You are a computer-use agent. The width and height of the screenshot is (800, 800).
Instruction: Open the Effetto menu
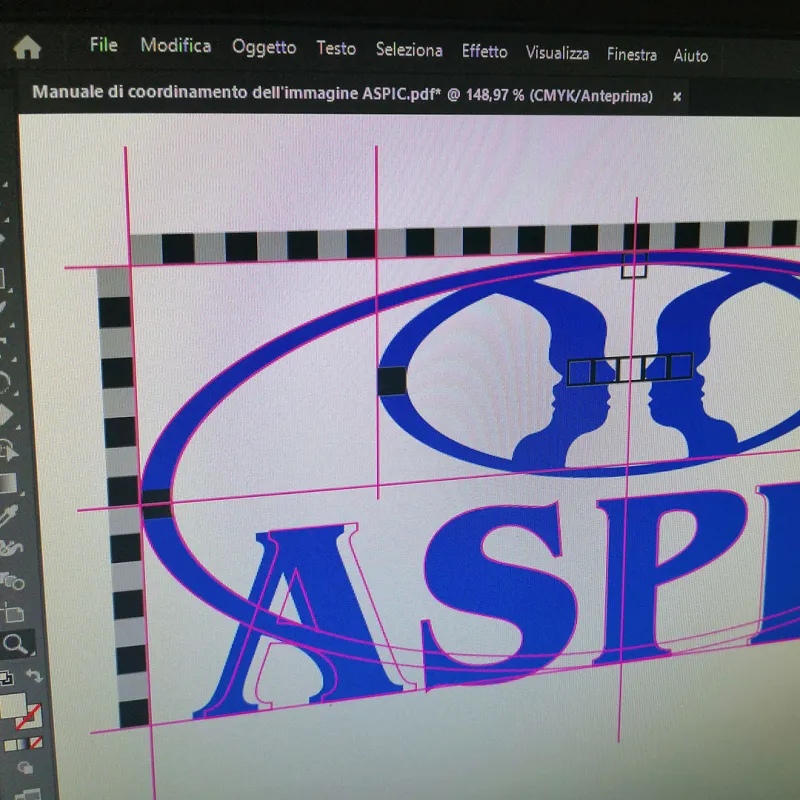[x=485, y=51]
